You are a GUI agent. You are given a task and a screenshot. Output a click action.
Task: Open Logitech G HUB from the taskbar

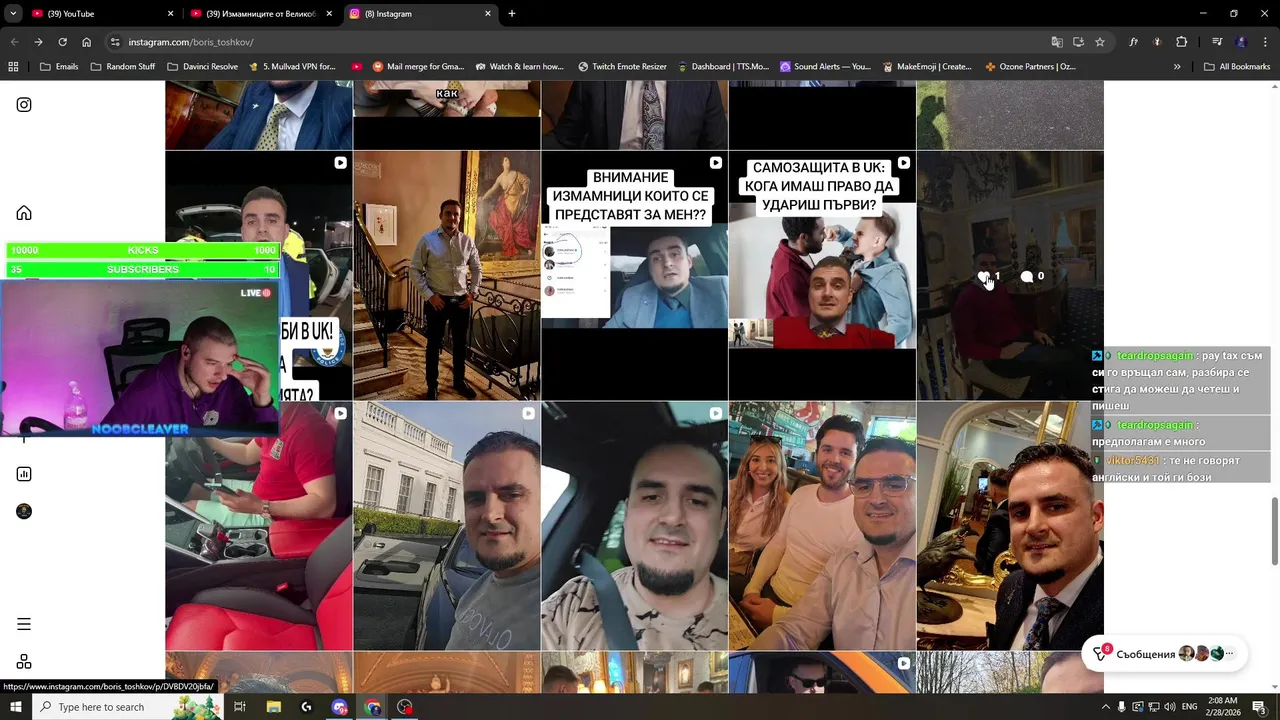[x=306, y=707]
